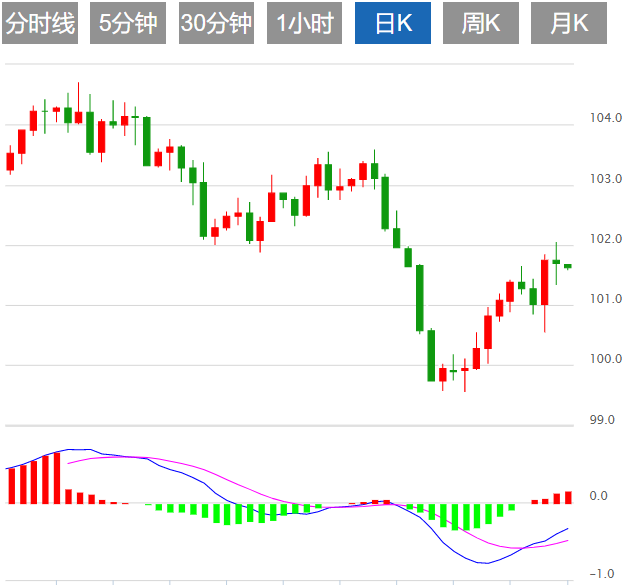
Task: Click the MACD 0.0 axis label
Action: coord(600,496)
